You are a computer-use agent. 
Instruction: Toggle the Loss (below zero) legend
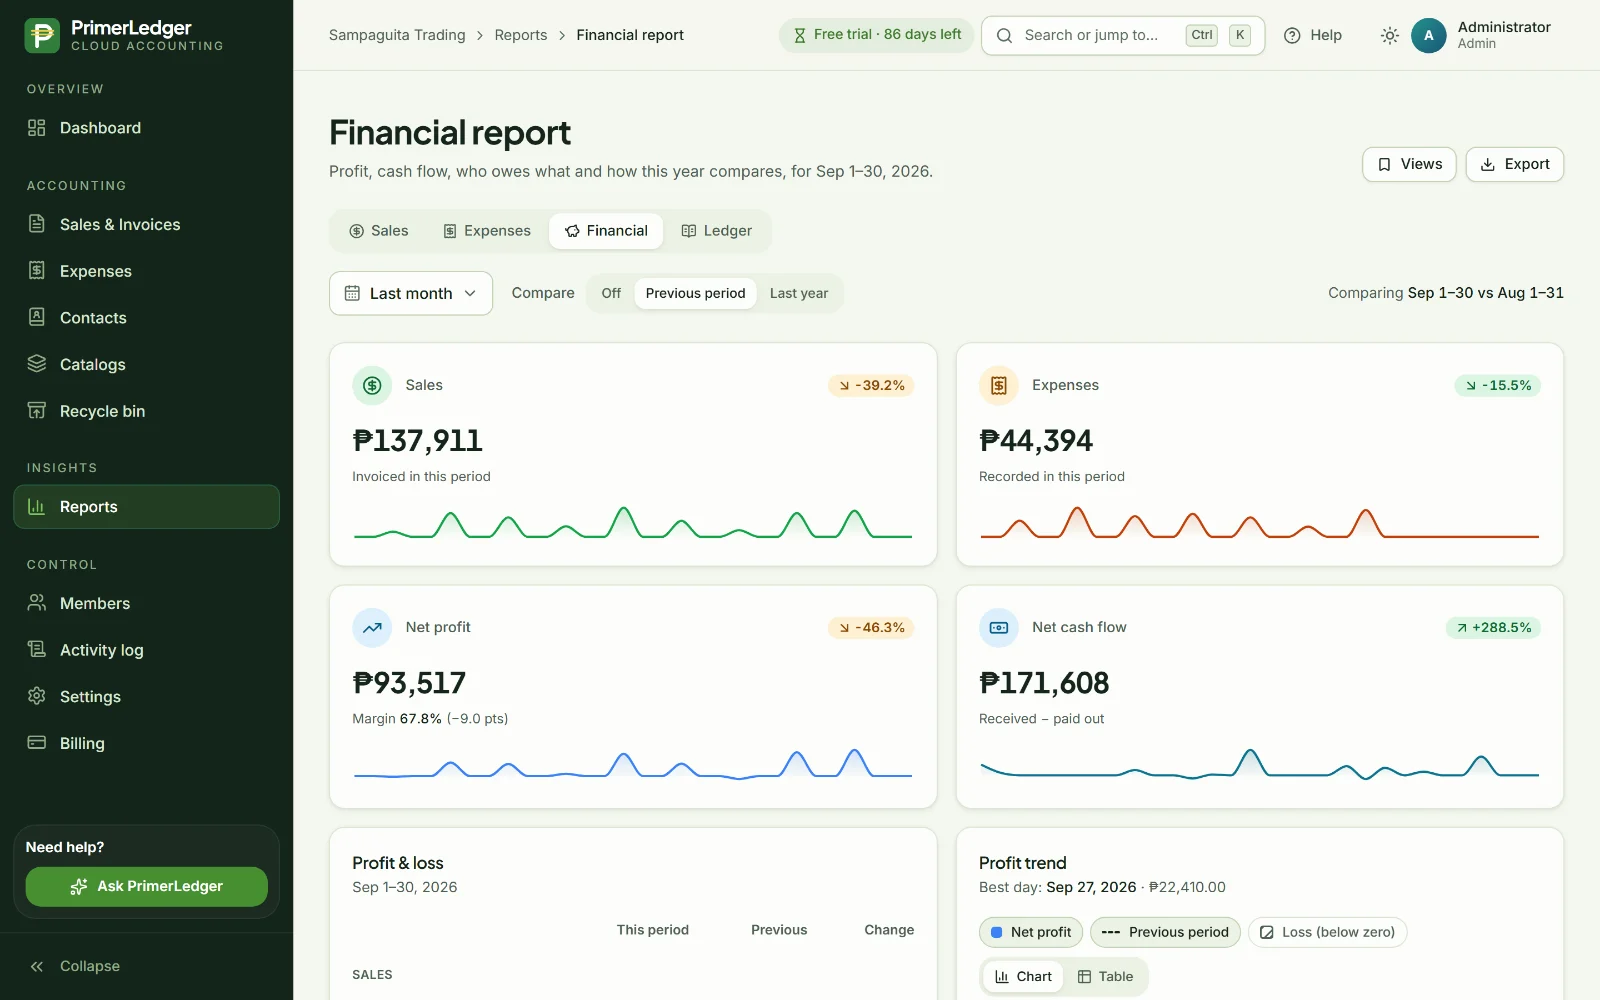[1327, 932]
